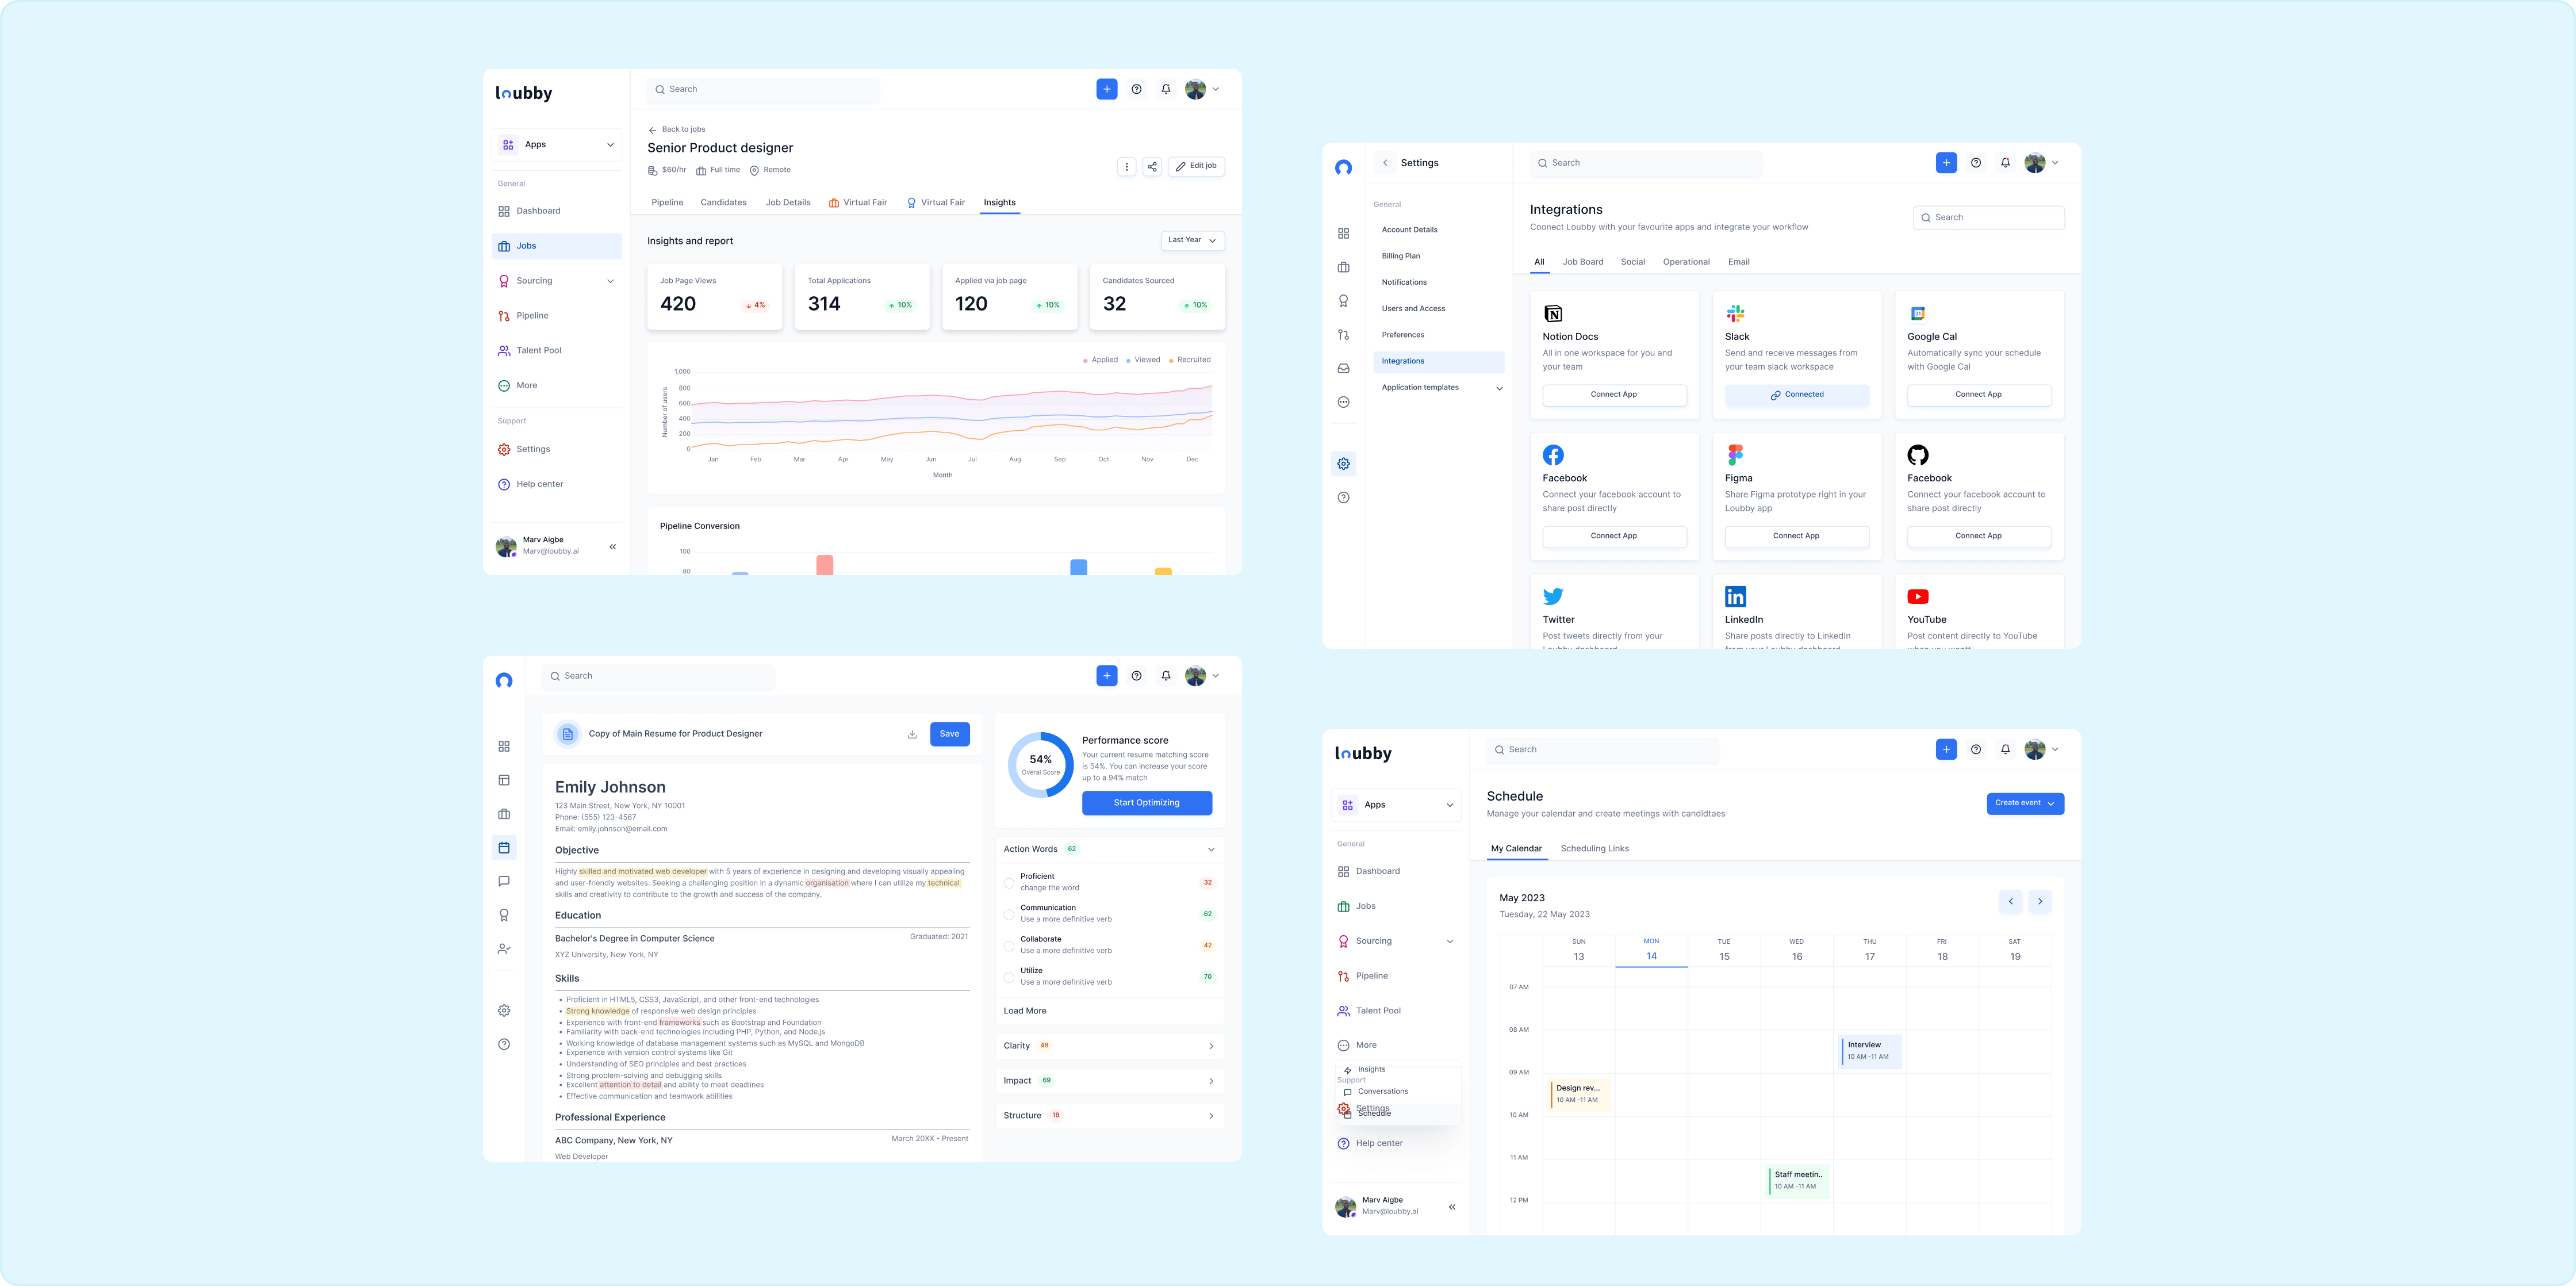Image resolution: width=2576 pixels, height=1286 pixels.
Task: Expand Application templates in settings menu
Action: 1498,388
